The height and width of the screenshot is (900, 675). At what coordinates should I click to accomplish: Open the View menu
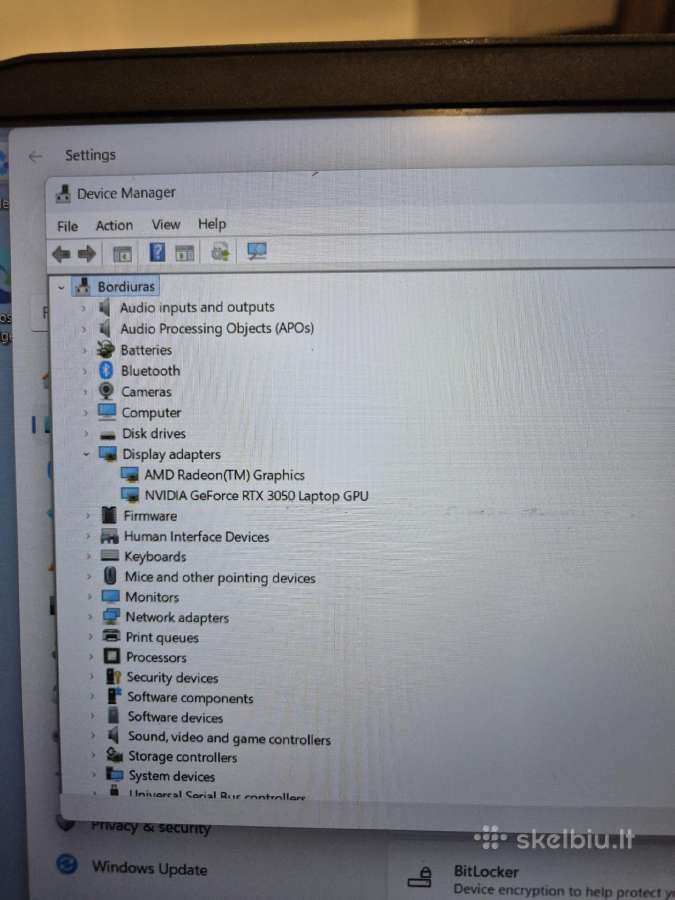point(166,224)
